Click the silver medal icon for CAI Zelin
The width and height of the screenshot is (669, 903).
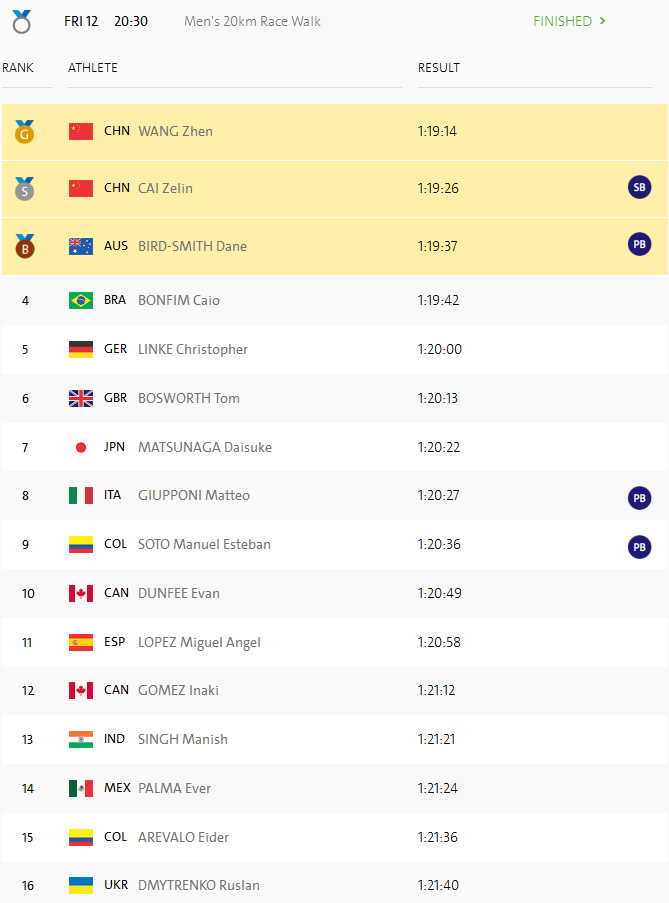coord(24,188)
